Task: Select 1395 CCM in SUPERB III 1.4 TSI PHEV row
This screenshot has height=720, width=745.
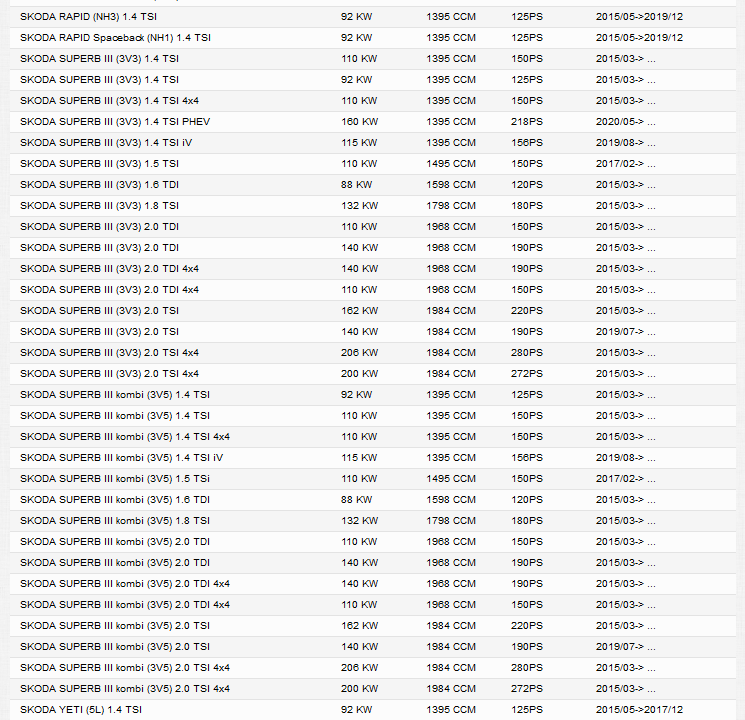Action: (x=451, y=122)
